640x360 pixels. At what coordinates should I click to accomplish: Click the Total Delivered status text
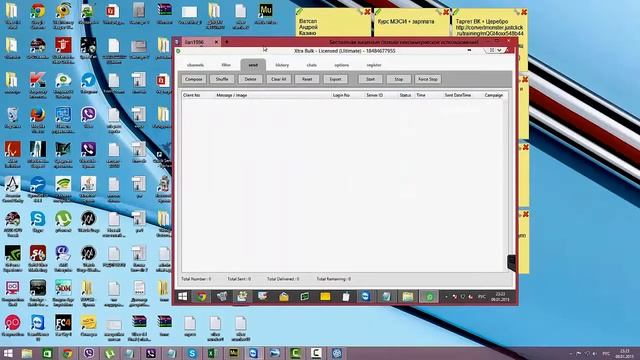(283, 279)
